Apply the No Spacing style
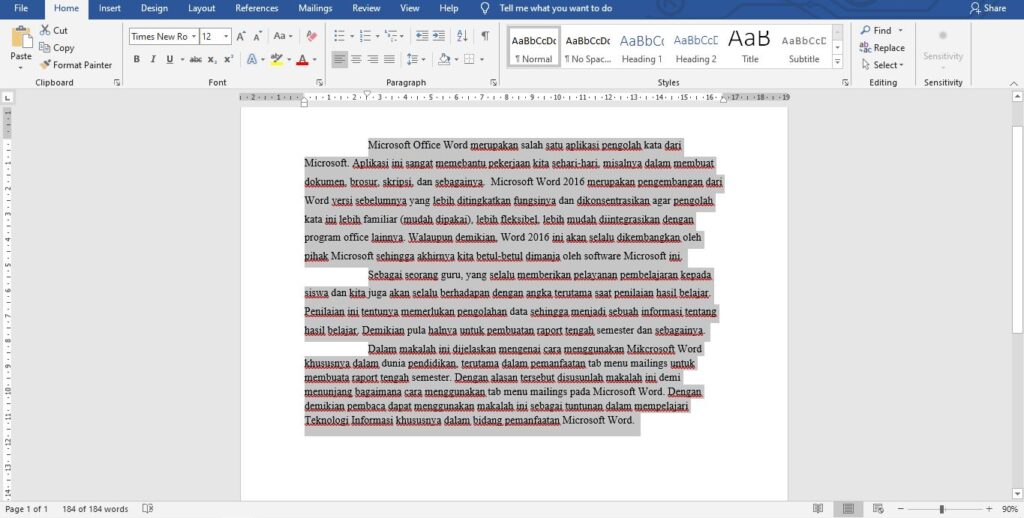This screenshot has width=1024, height=518. tap(588, 47)
